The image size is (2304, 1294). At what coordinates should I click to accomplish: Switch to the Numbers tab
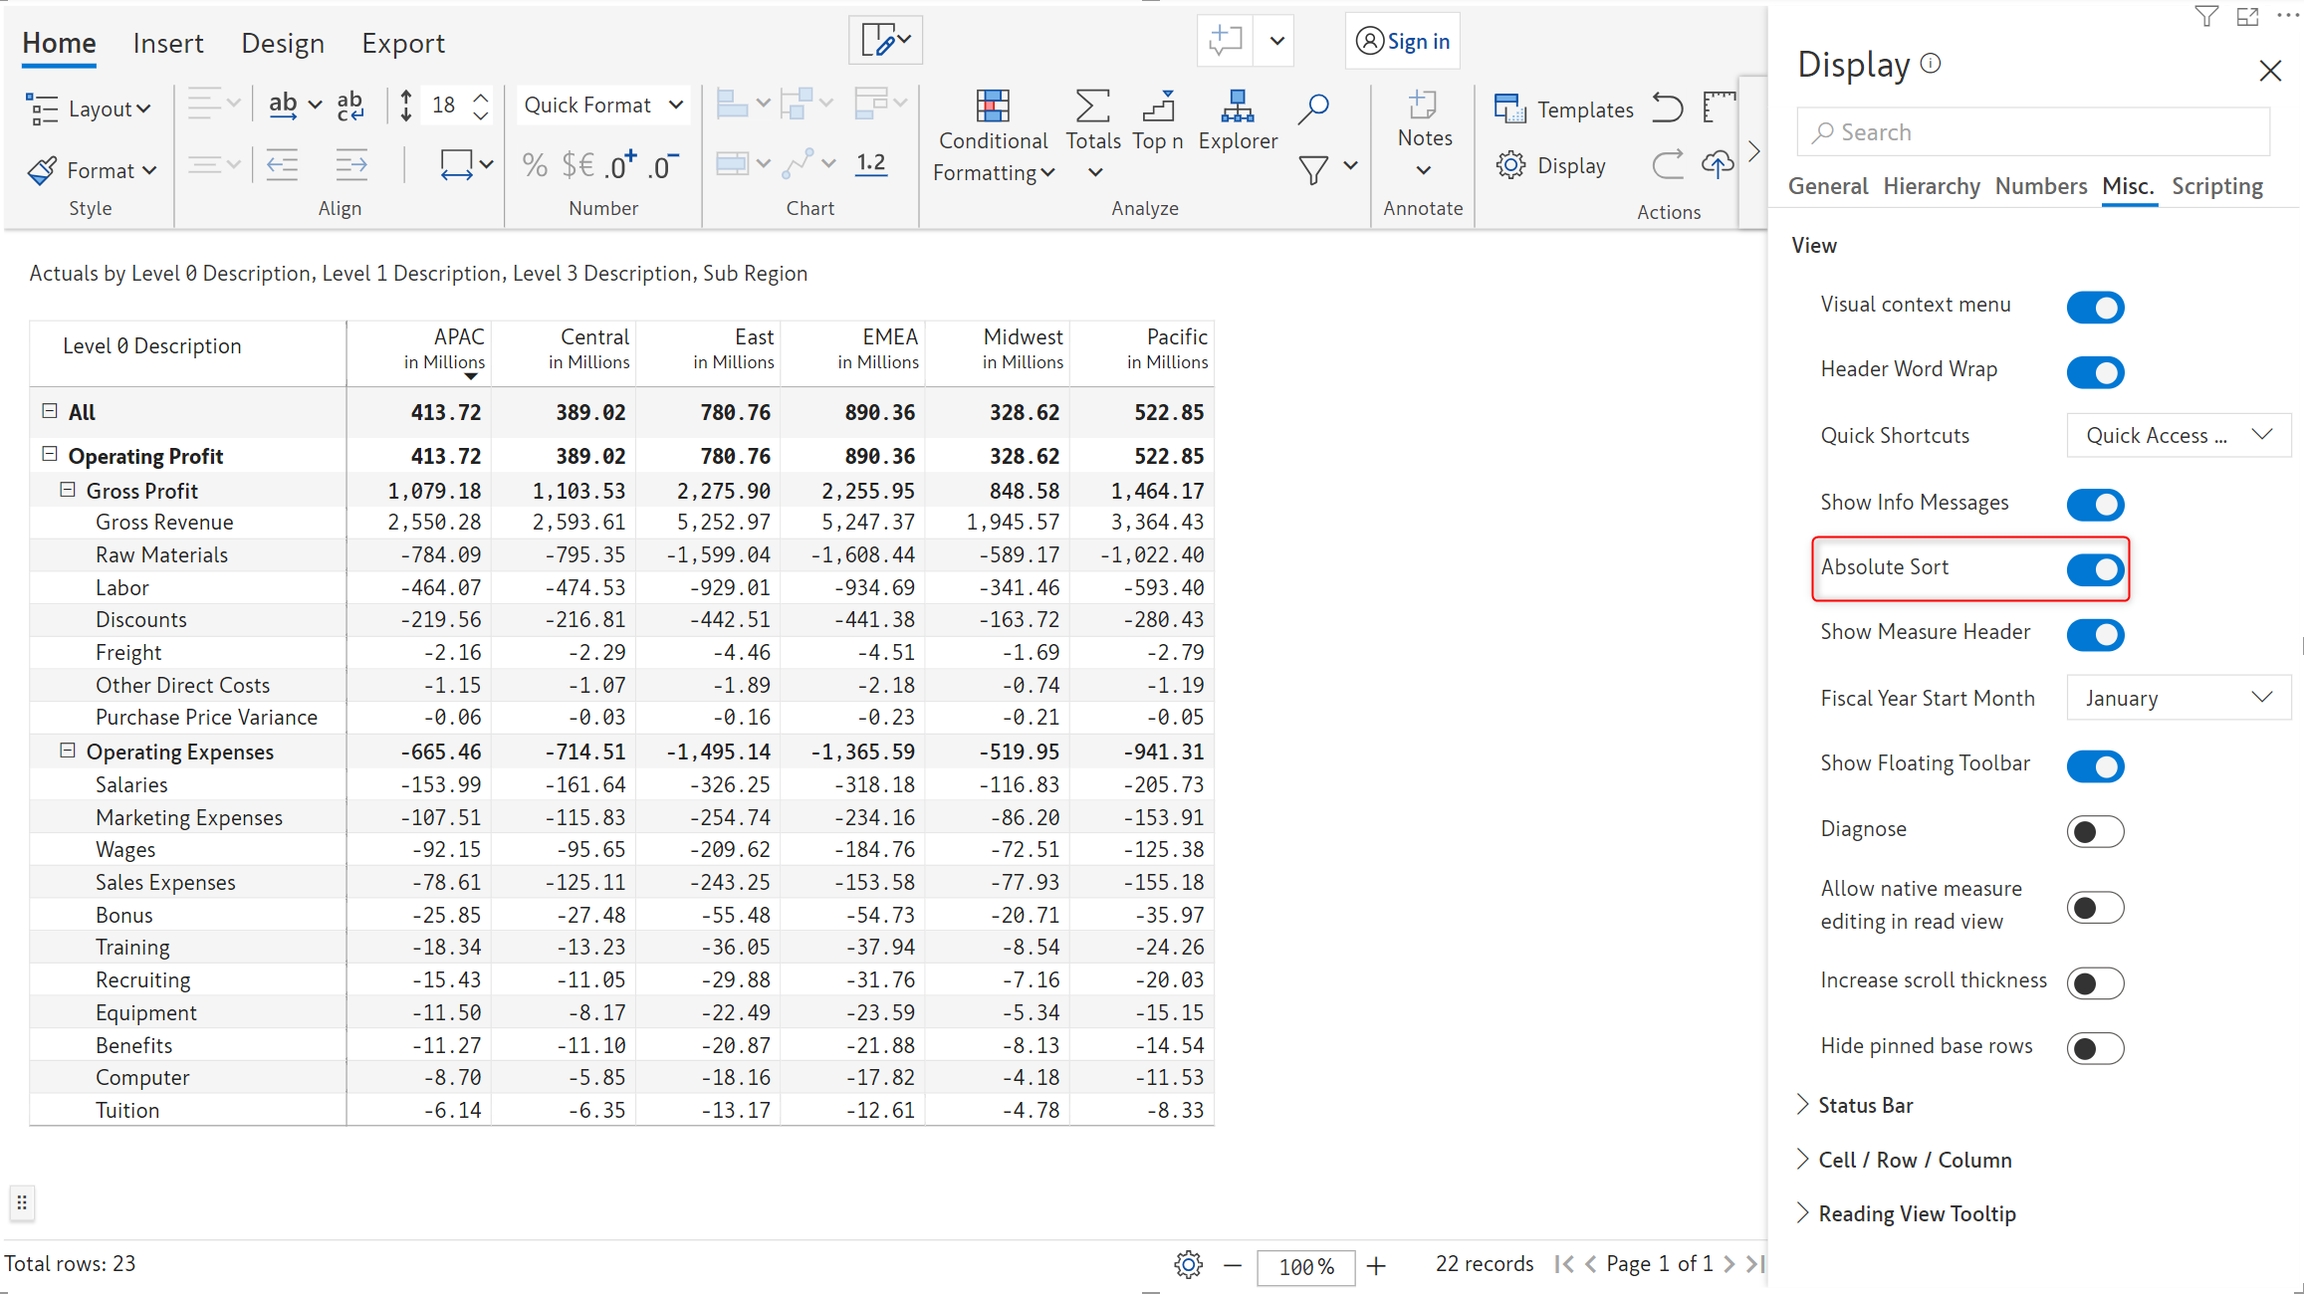point(2040,186)
